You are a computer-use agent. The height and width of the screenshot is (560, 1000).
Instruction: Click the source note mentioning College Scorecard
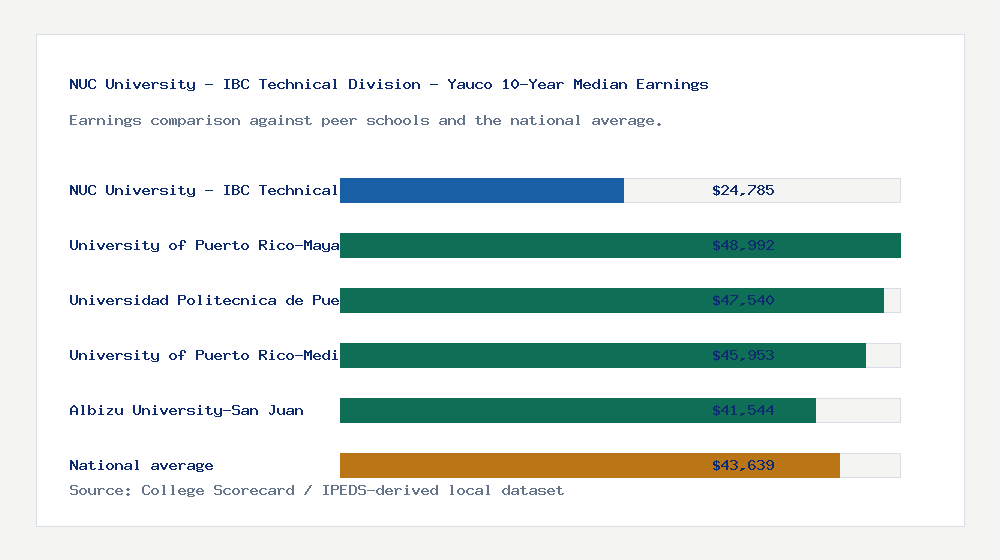316,490
